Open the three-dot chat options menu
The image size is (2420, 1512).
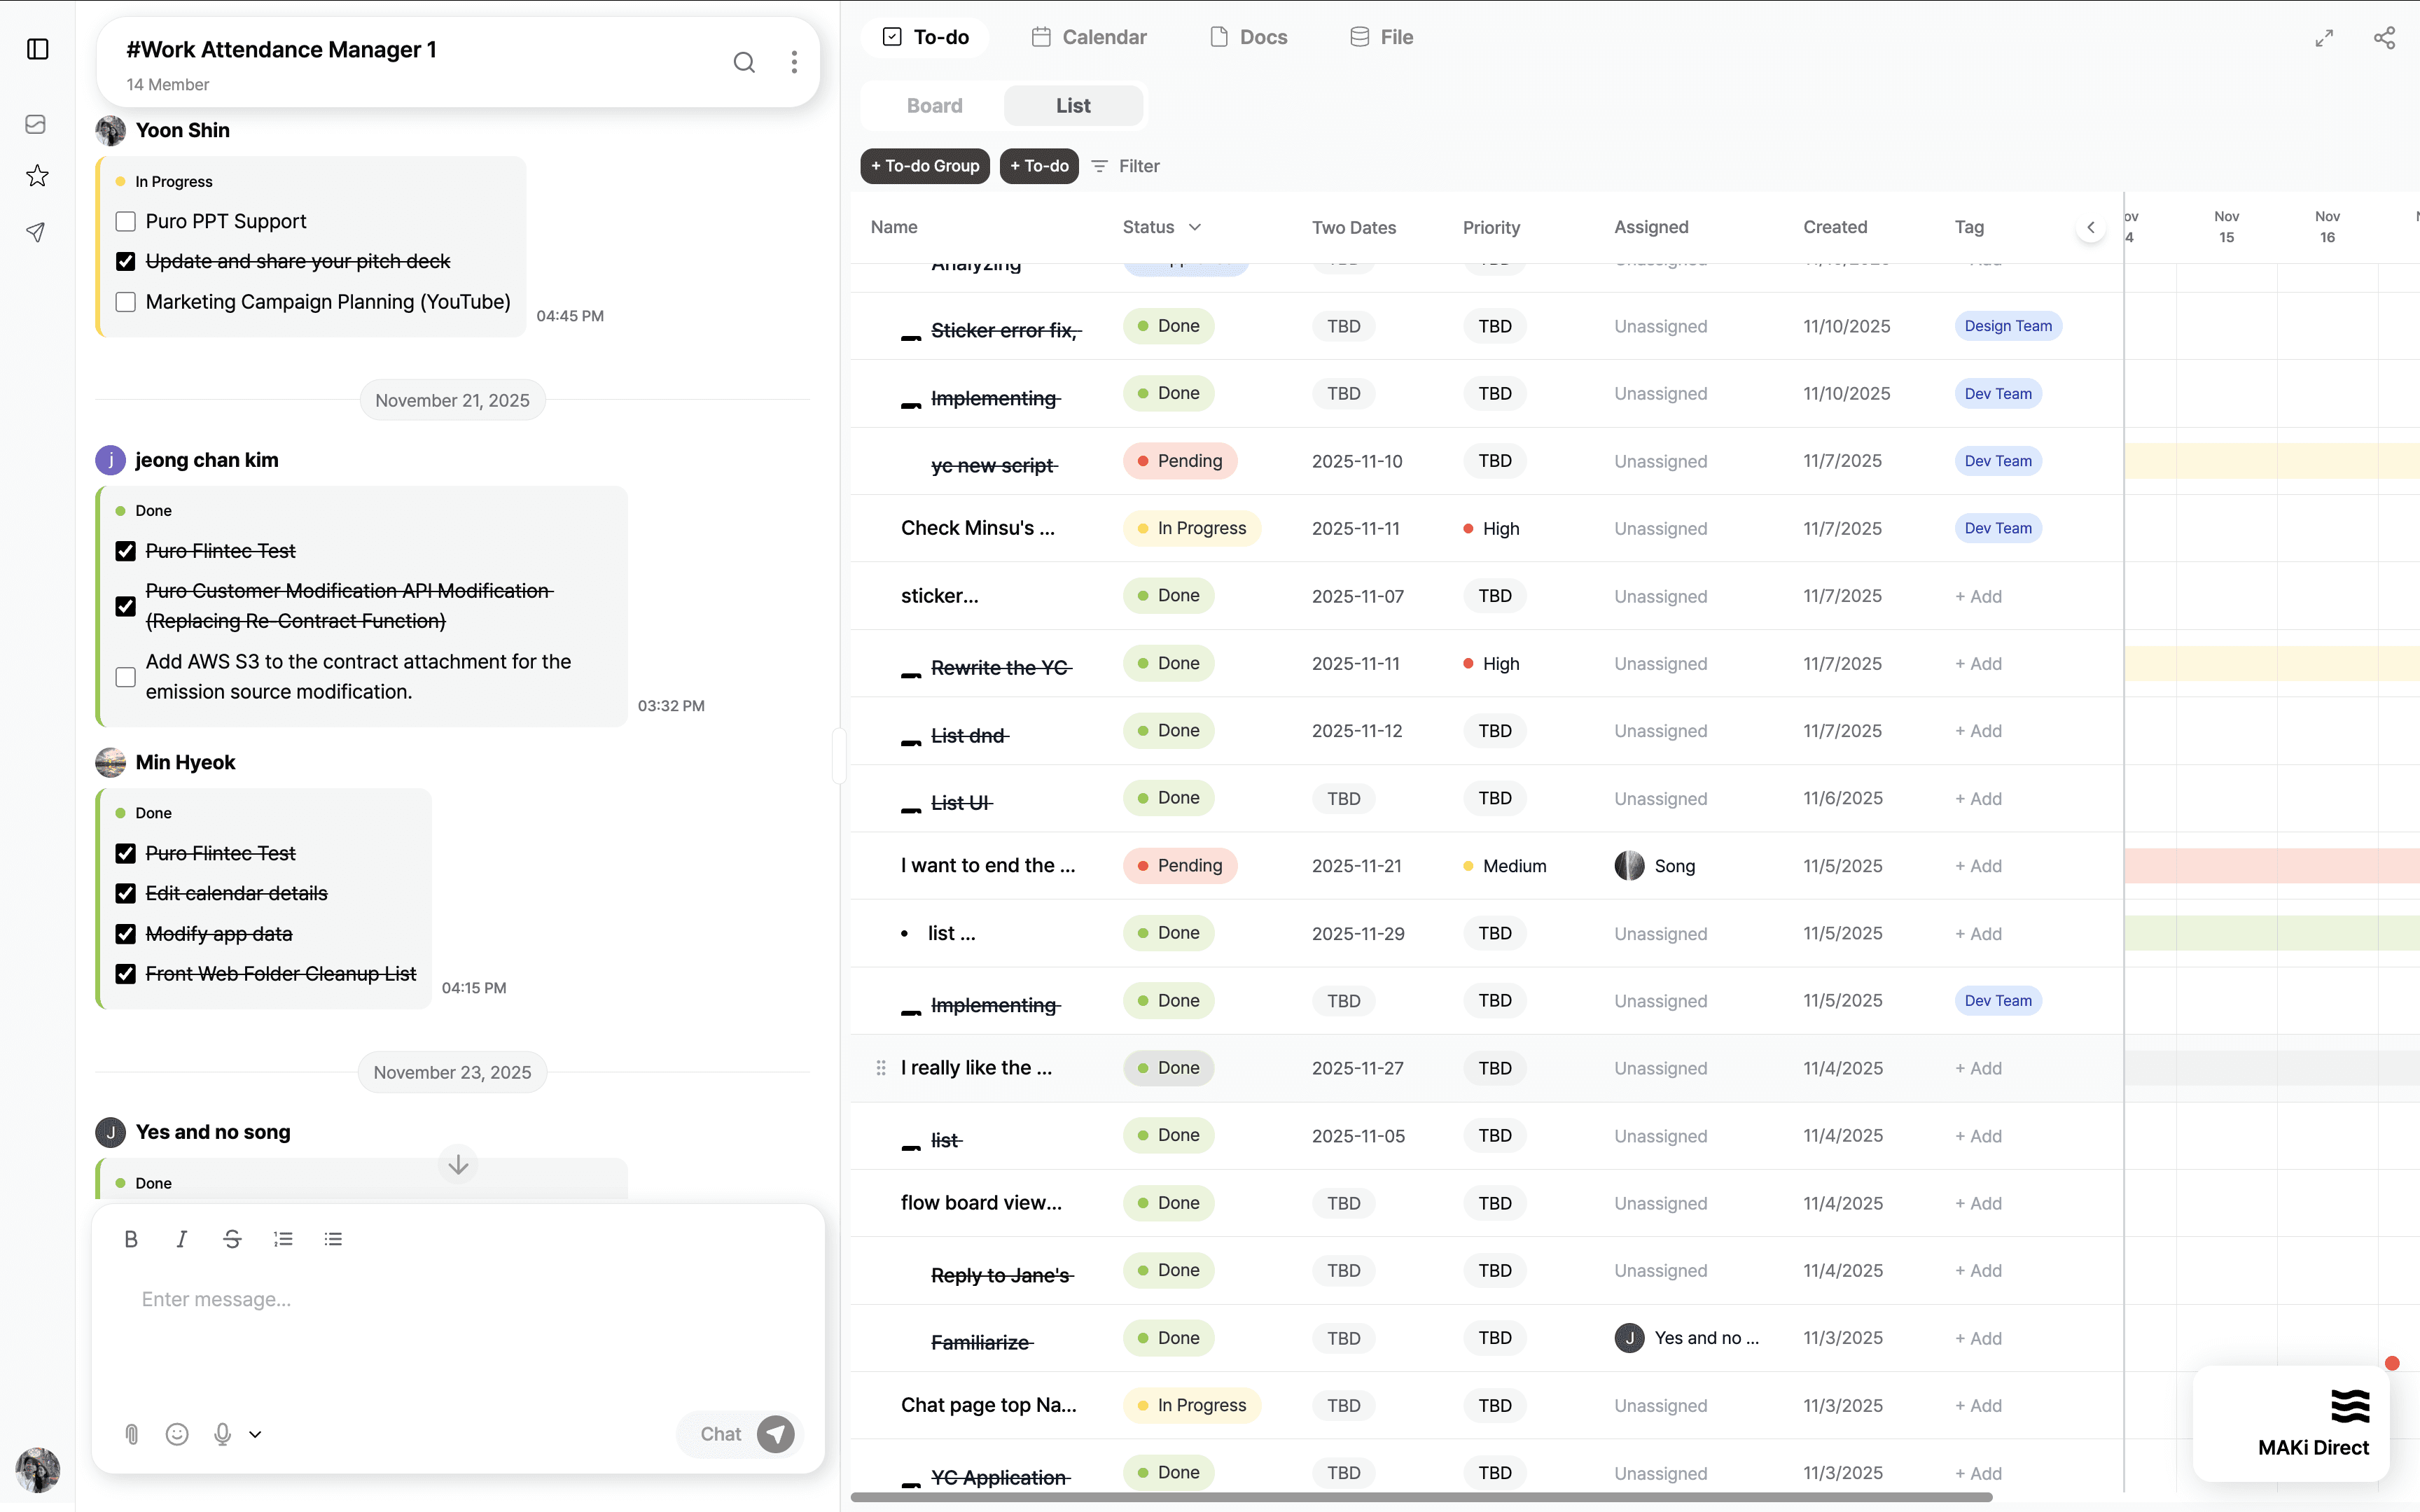tap(794, 62)
